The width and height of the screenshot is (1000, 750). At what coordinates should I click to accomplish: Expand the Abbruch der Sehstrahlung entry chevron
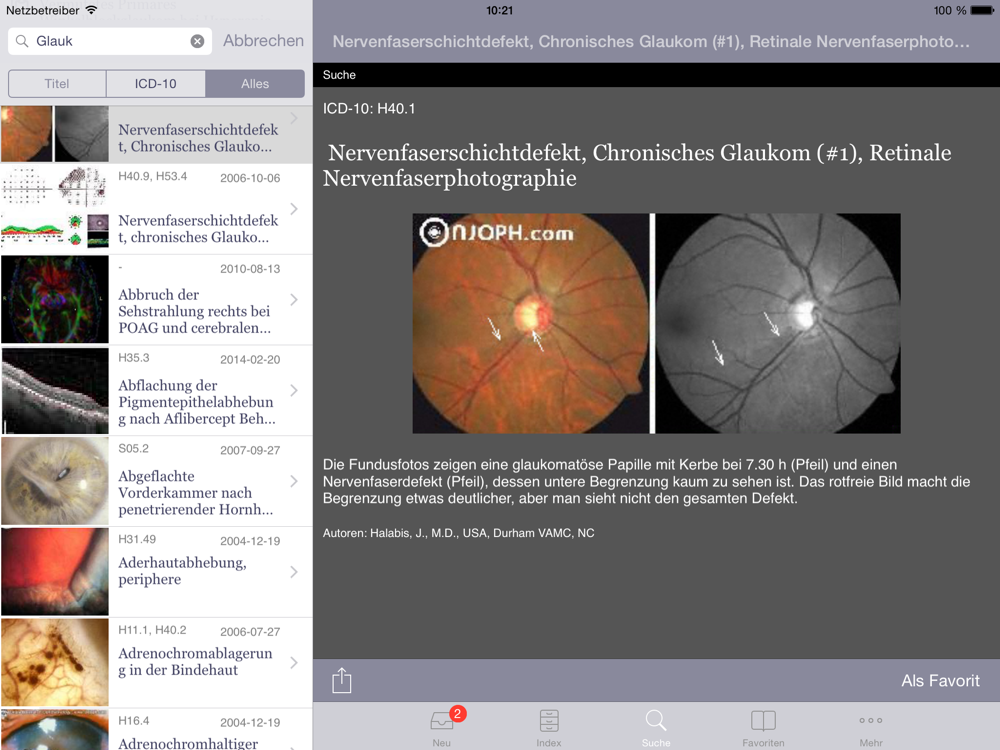coord(294,299)
